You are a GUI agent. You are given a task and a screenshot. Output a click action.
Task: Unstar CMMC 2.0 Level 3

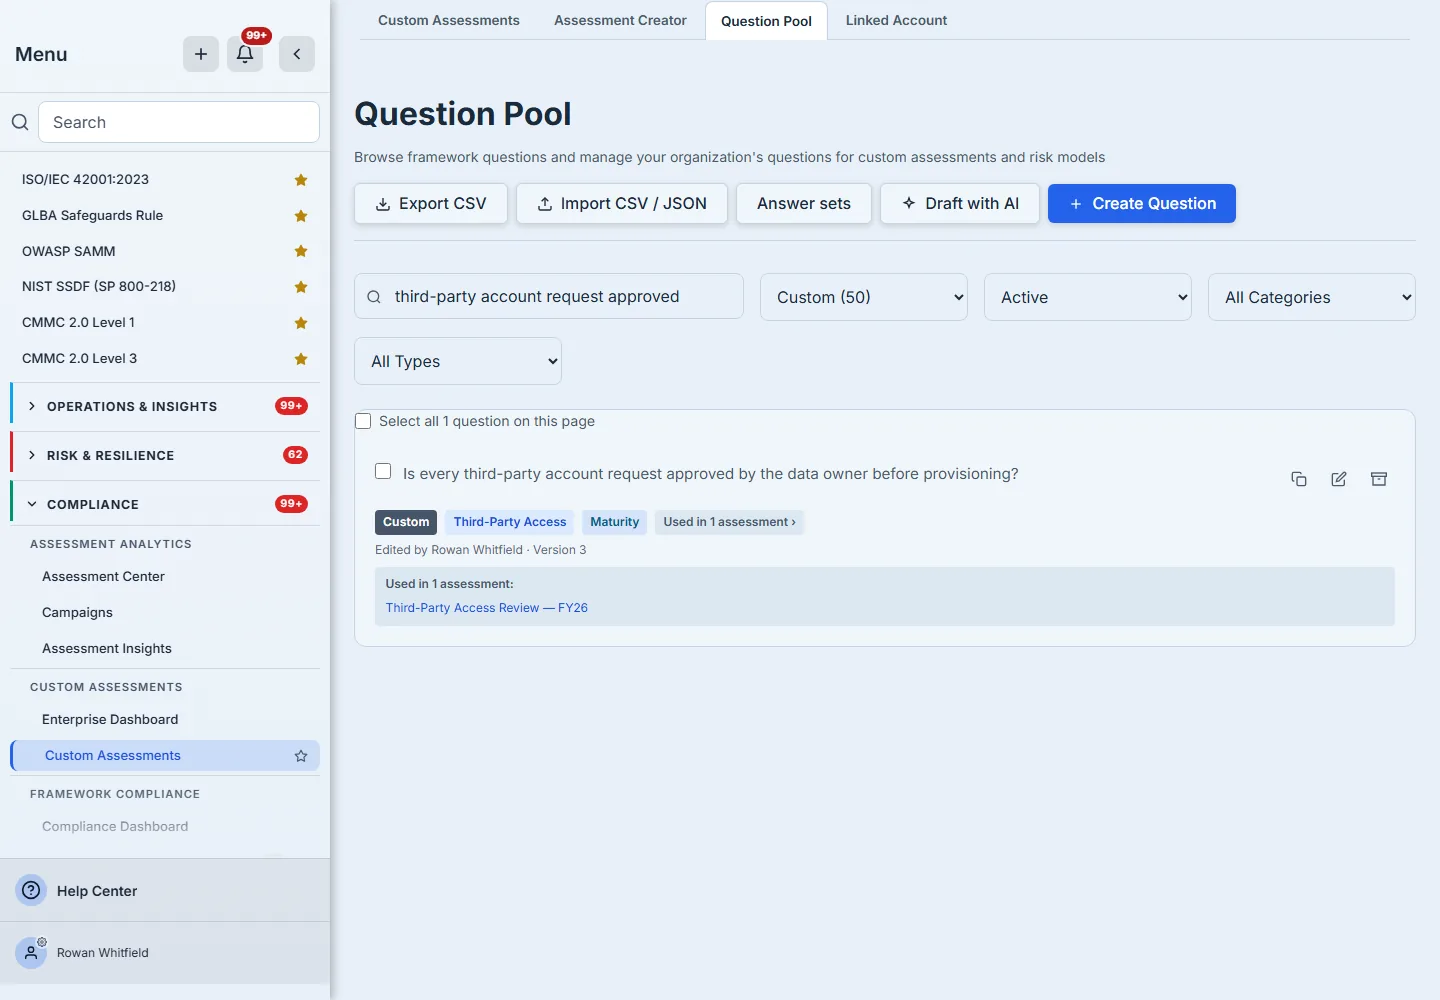[x=301, y=359]
